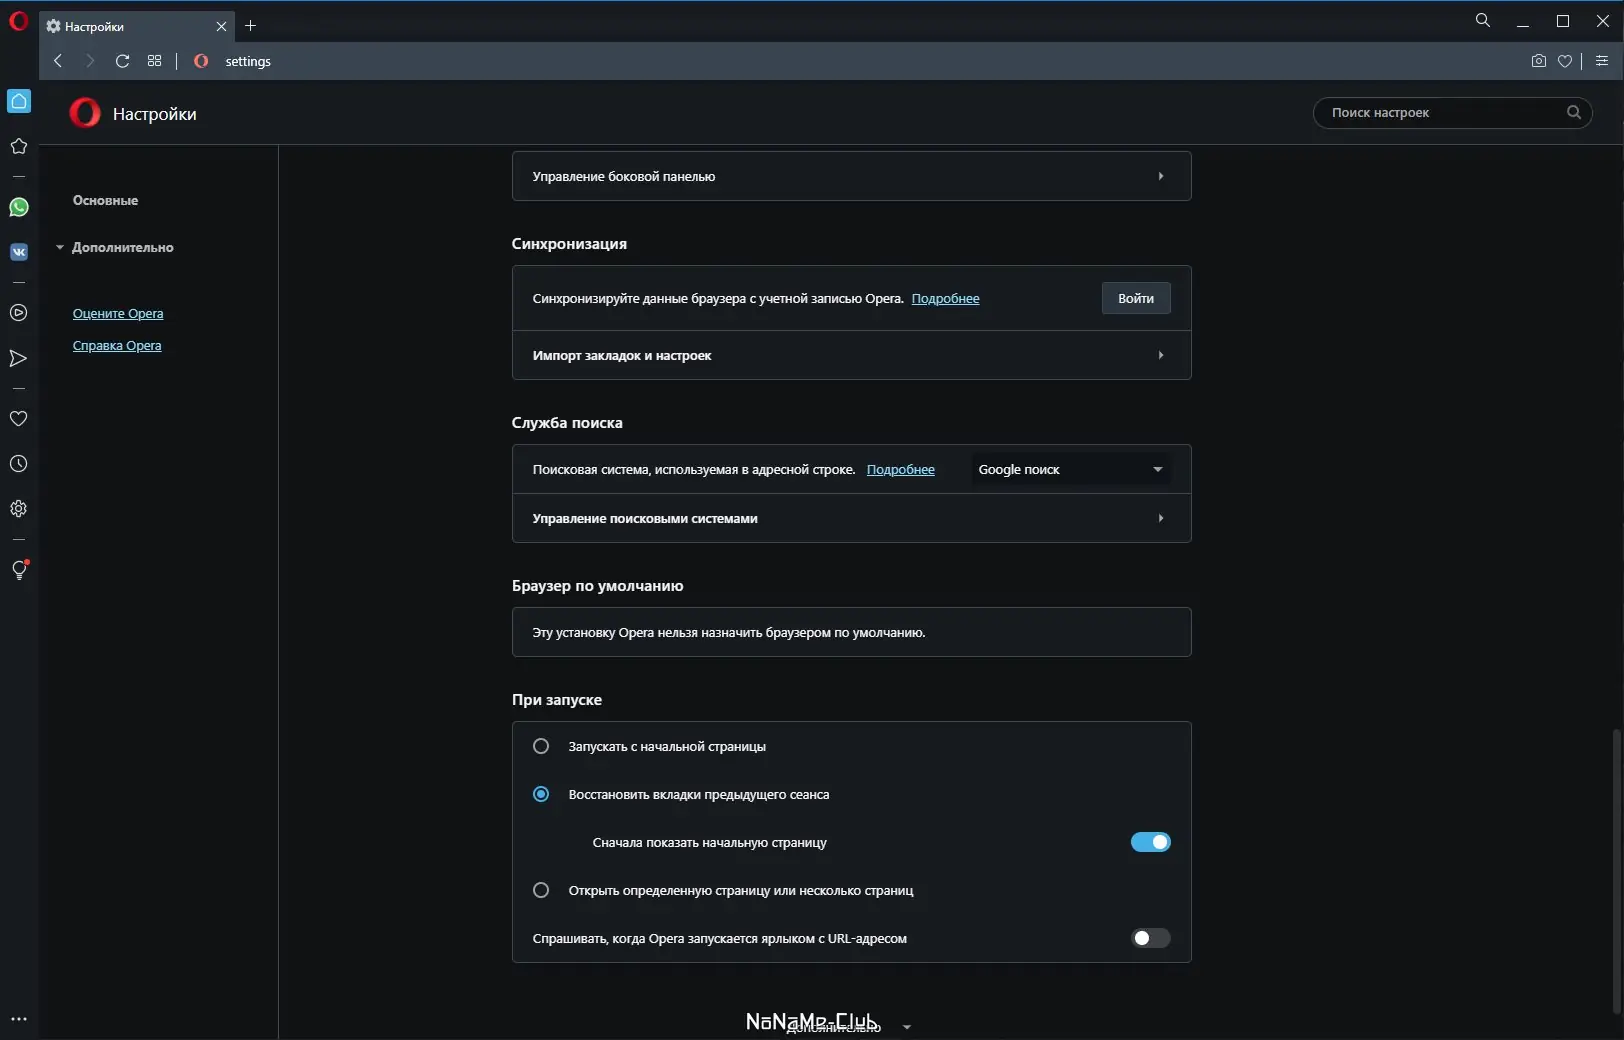This screenshot has width=1624, height=1040.
Task: Switch to the Настройки browser tab
Action: pos(137,26)
